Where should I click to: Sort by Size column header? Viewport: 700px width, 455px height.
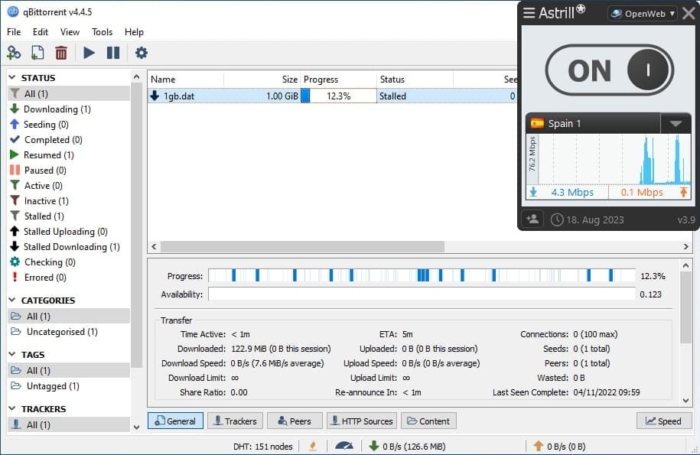[x=262, y=79]
